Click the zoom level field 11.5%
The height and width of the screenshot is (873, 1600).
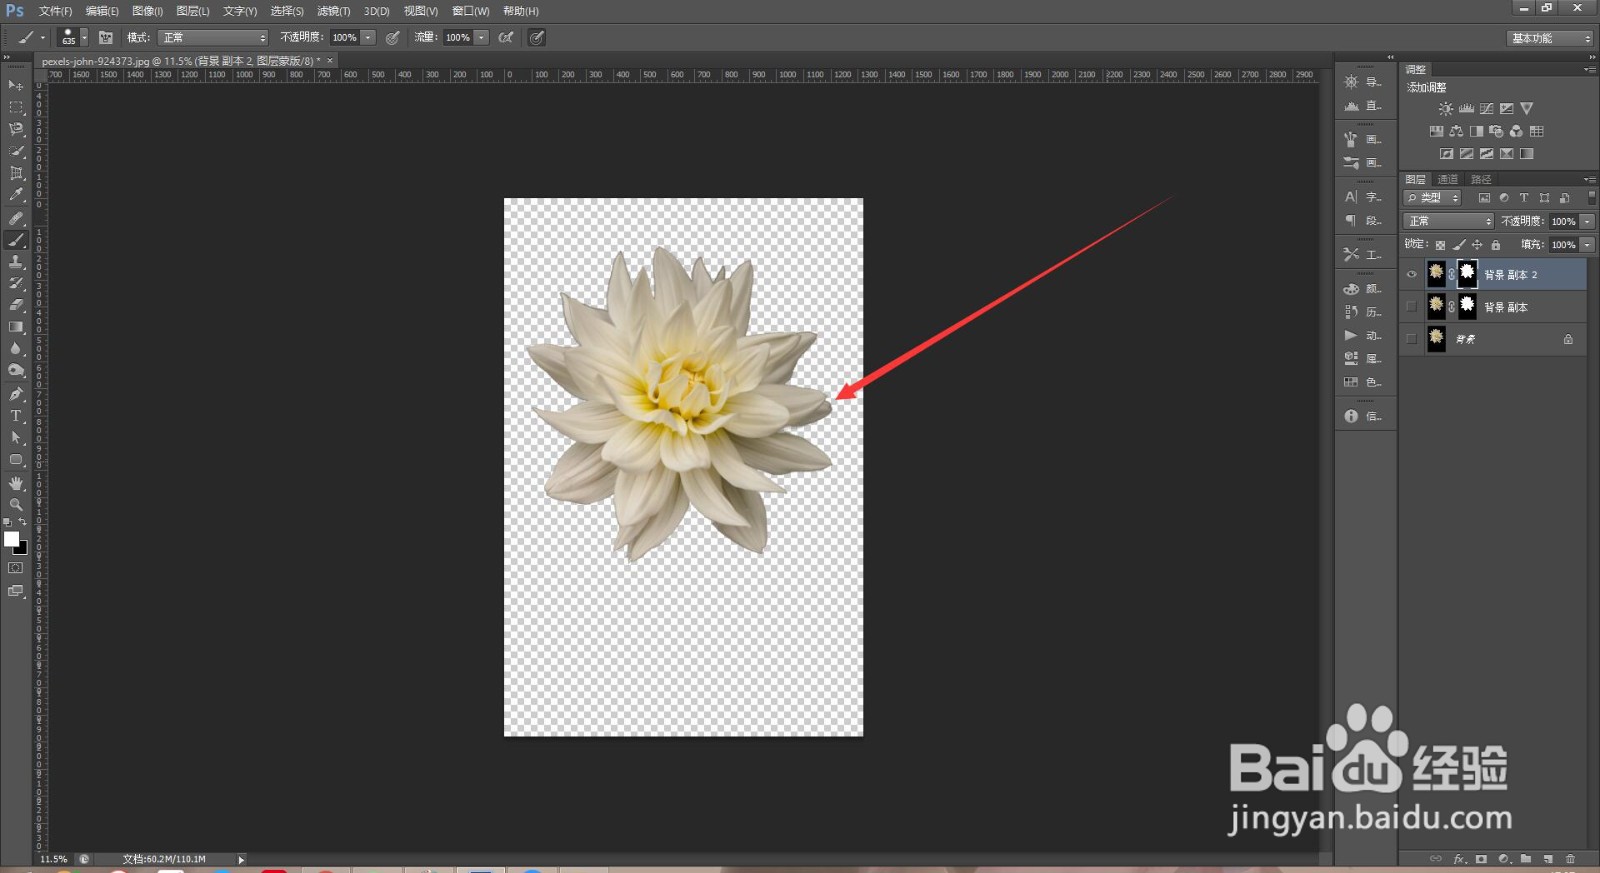click(54, 859)
